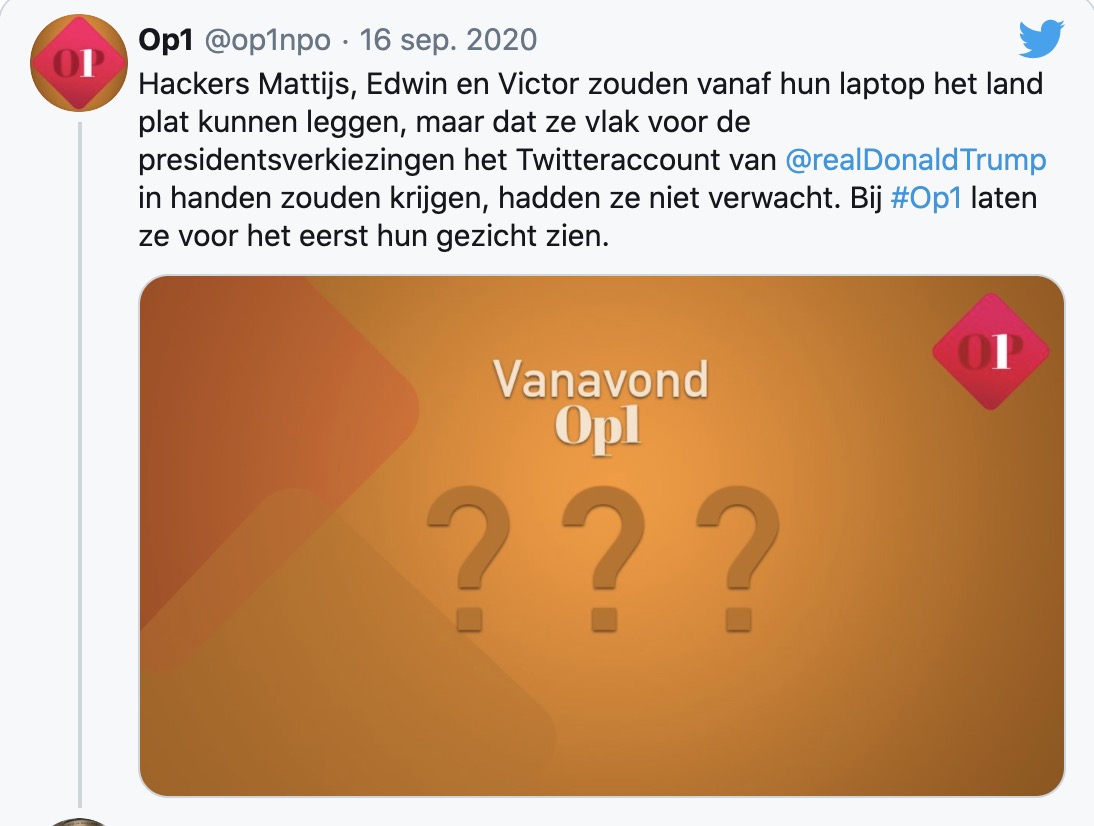Open the 16 sep. 2020 timestamp
Image resolution: width=1094 pixels, height=826 pixels.
pos(448,40)
